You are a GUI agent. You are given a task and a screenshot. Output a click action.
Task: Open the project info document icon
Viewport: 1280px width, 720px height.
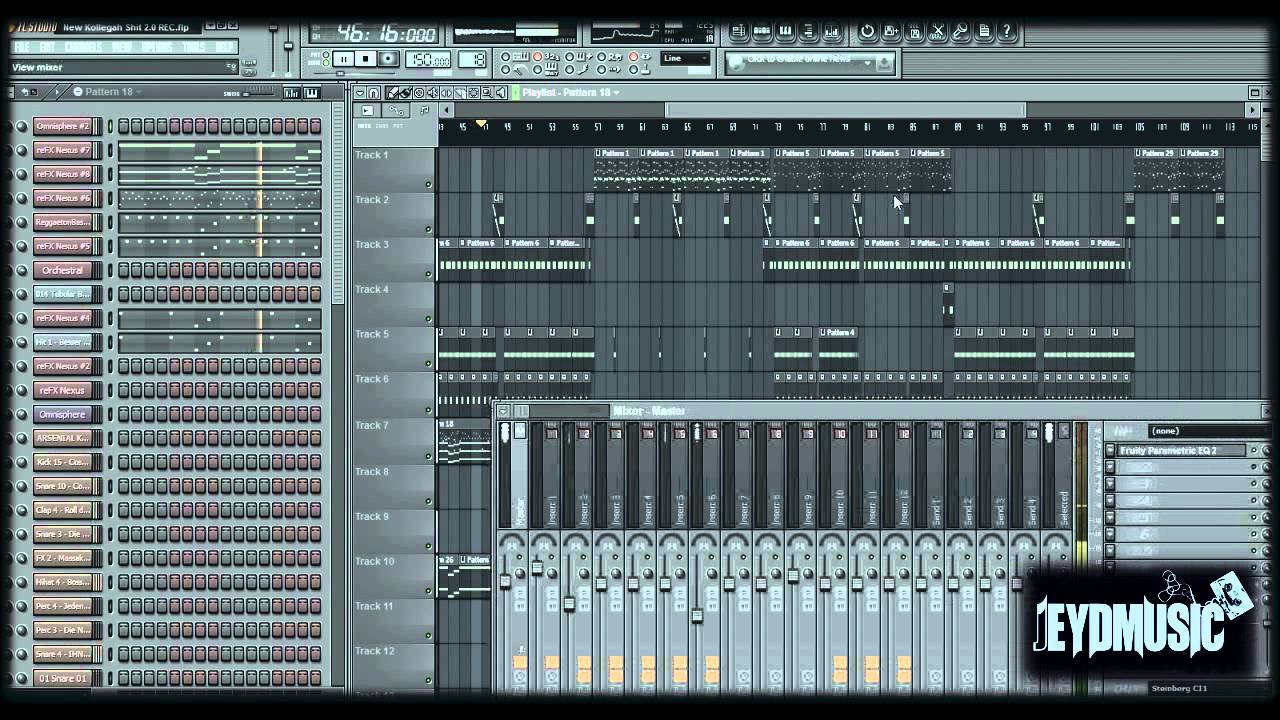pyautogui.click(x=984, y=30)
